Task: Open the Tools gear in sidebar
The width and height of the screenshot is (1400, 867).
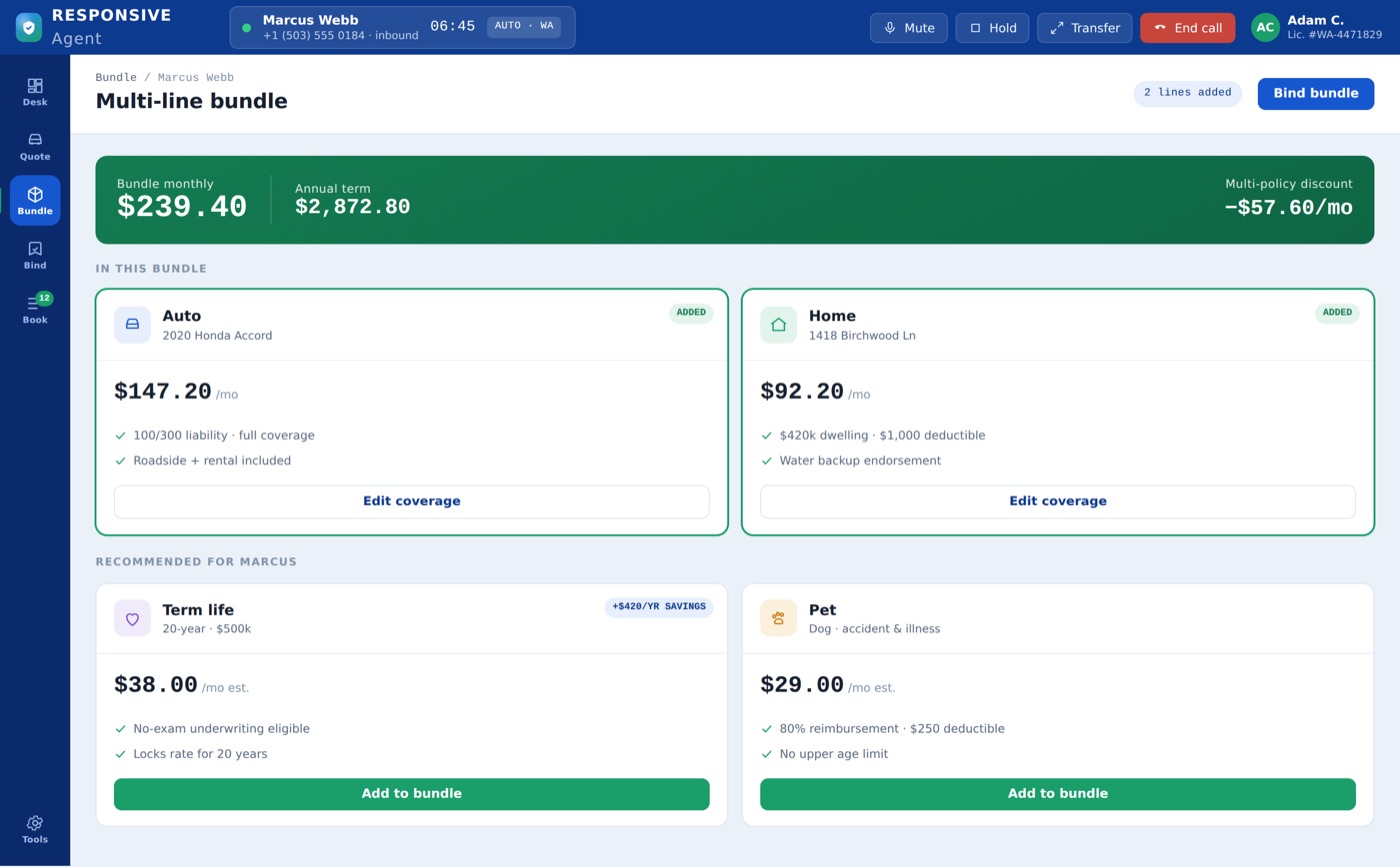Action: tap(35, 829)
